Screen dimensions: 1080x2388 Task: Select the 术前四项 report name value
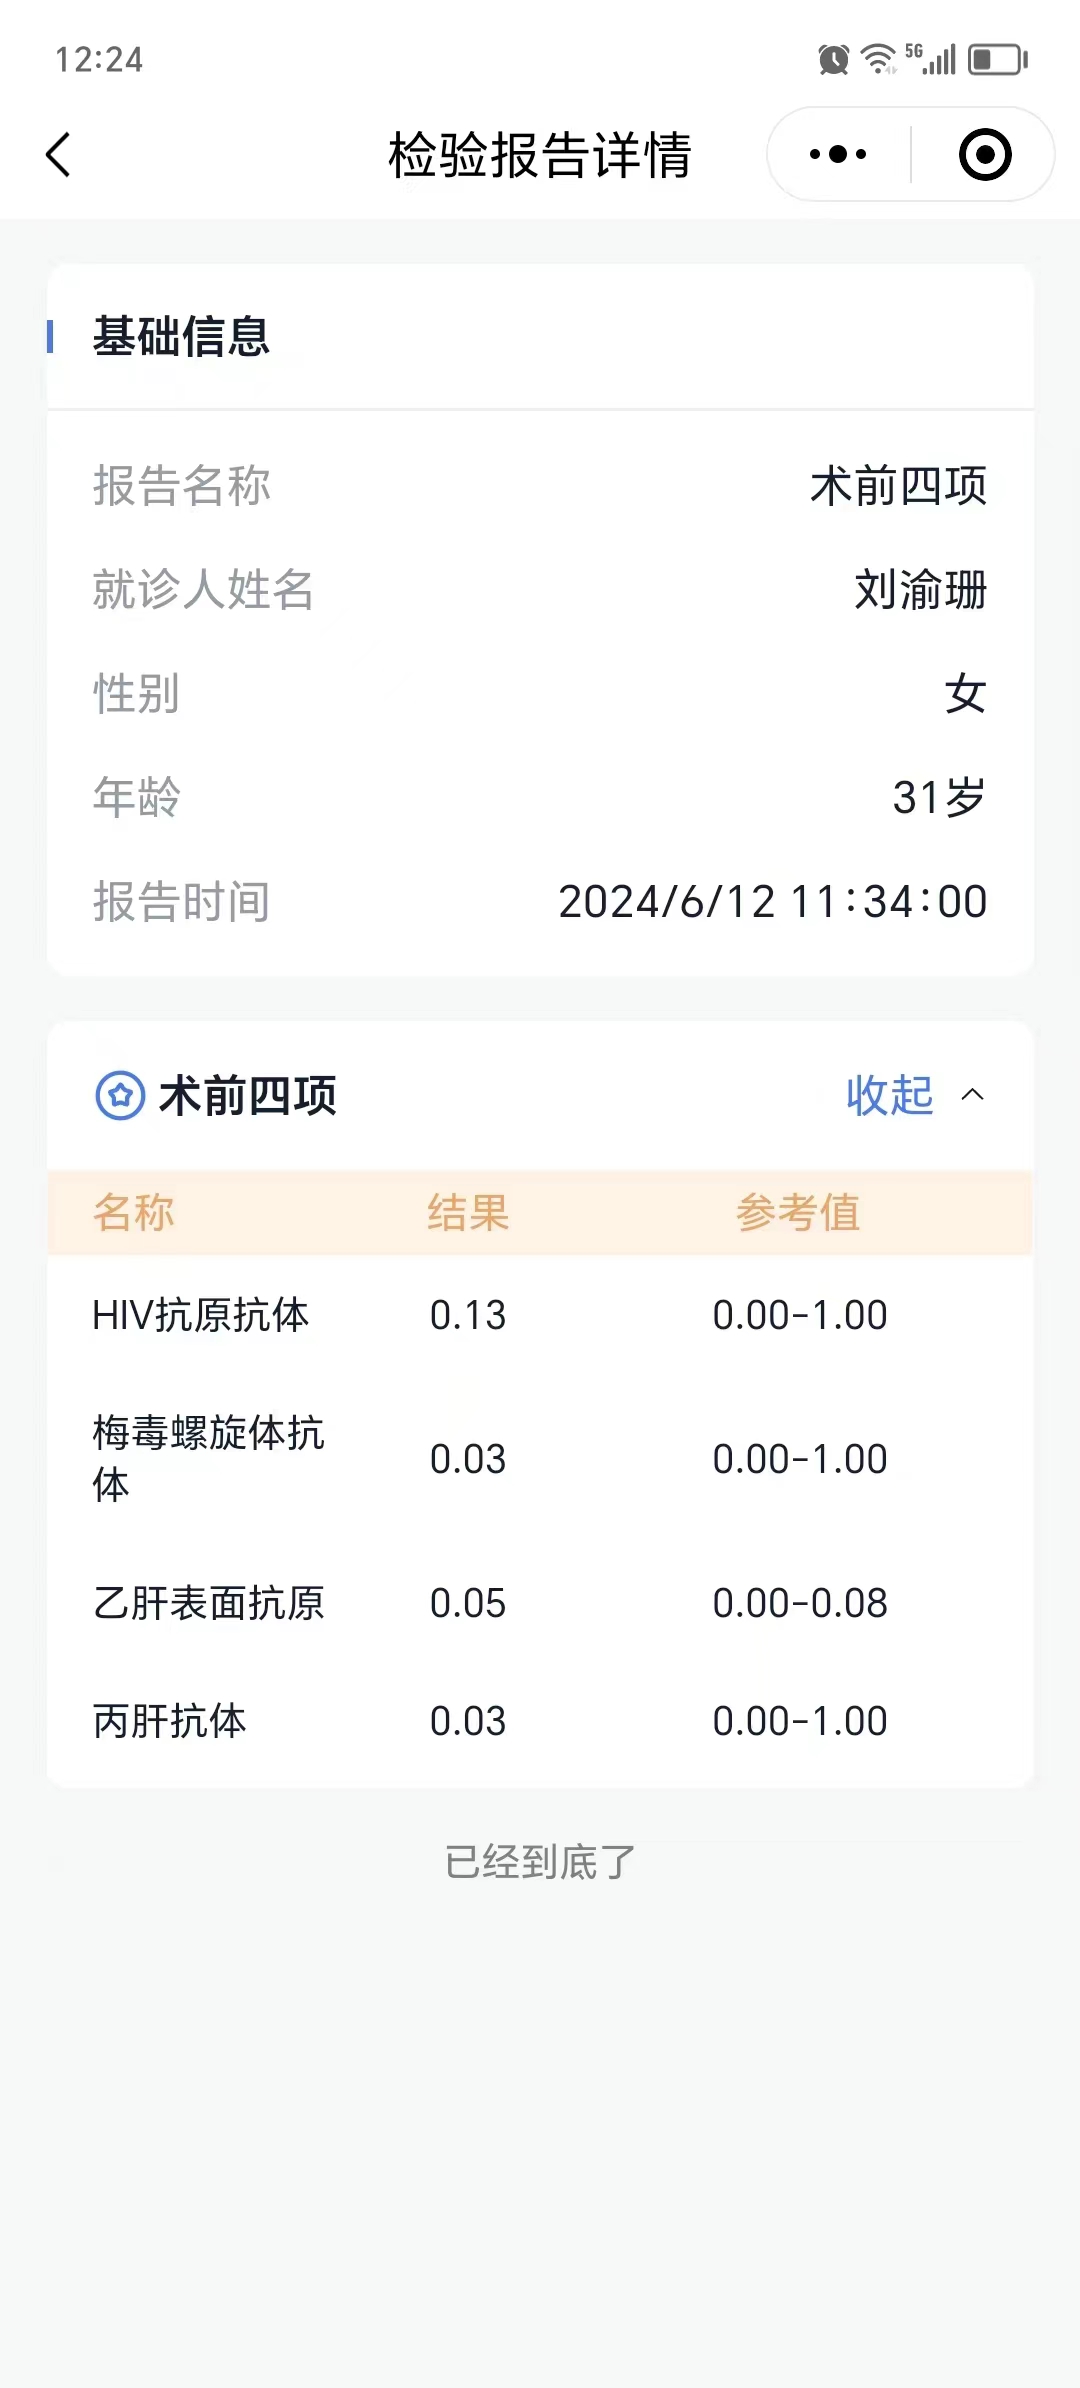(x=898, y=486)
